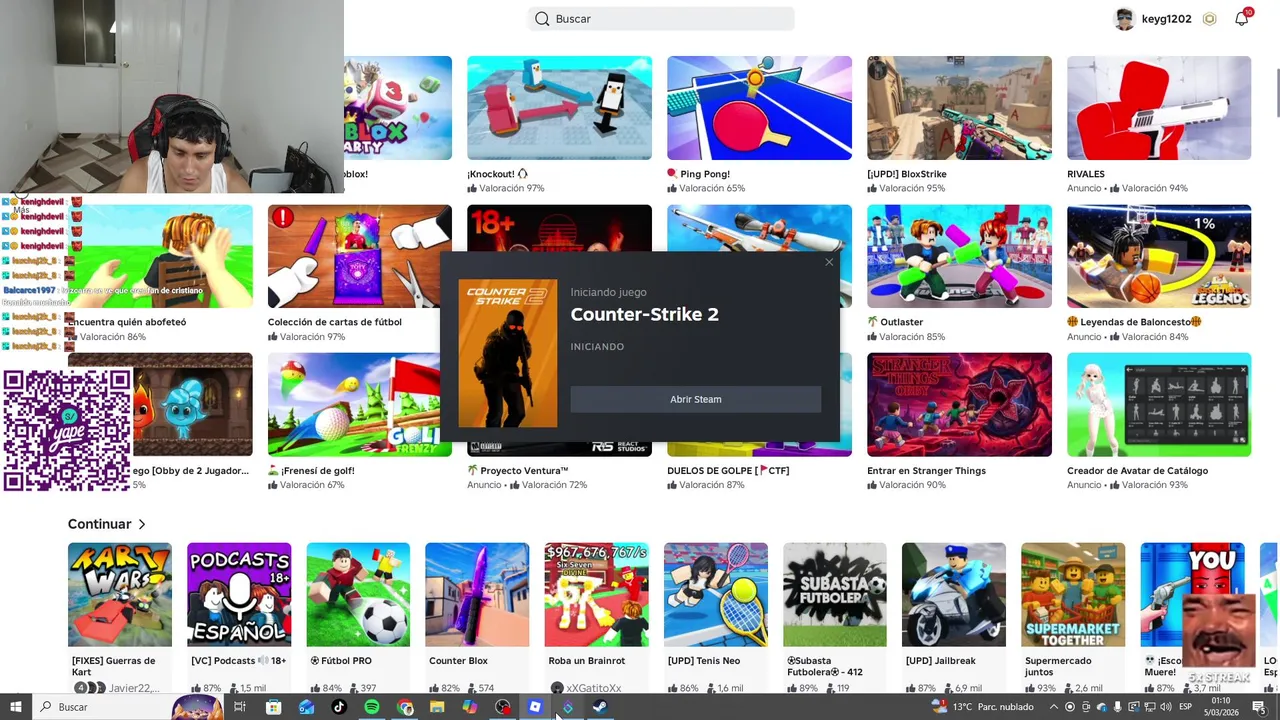Click the Roblox Buscar search field
The image size is (1280, 720).
[661, 19]
